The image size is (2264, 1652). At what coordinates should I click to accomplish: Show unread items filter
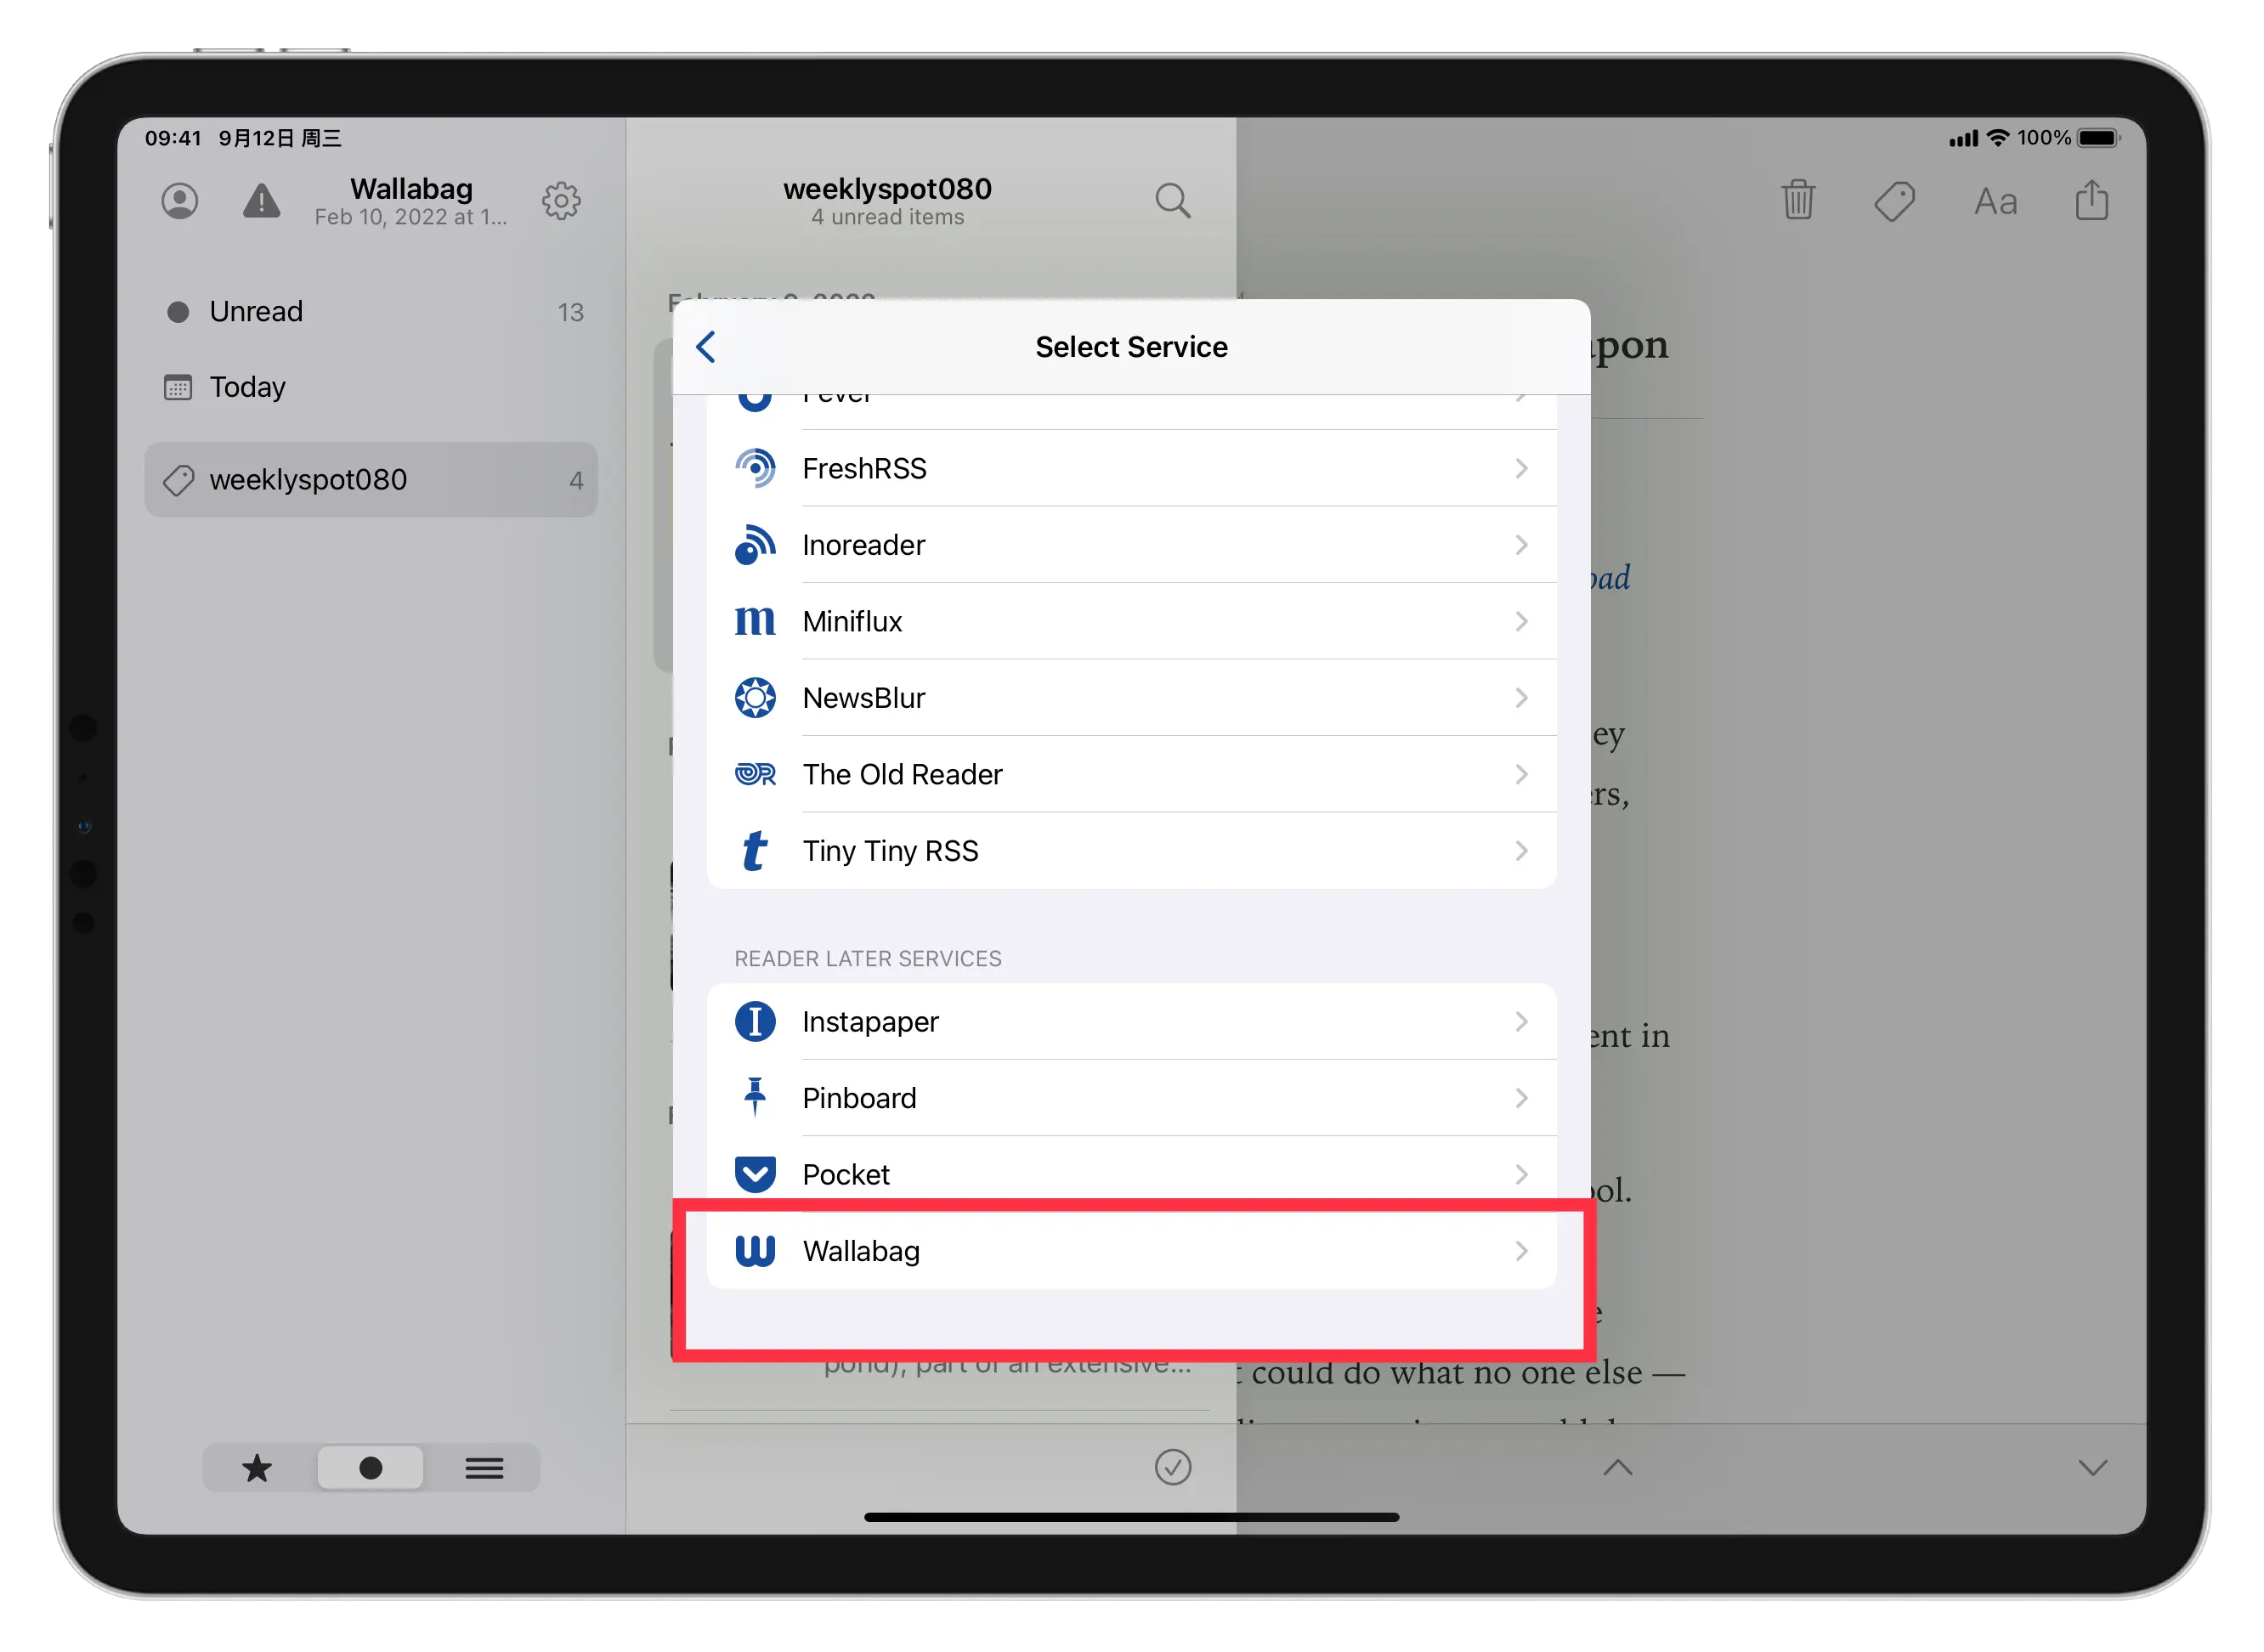pos(370,1468)
